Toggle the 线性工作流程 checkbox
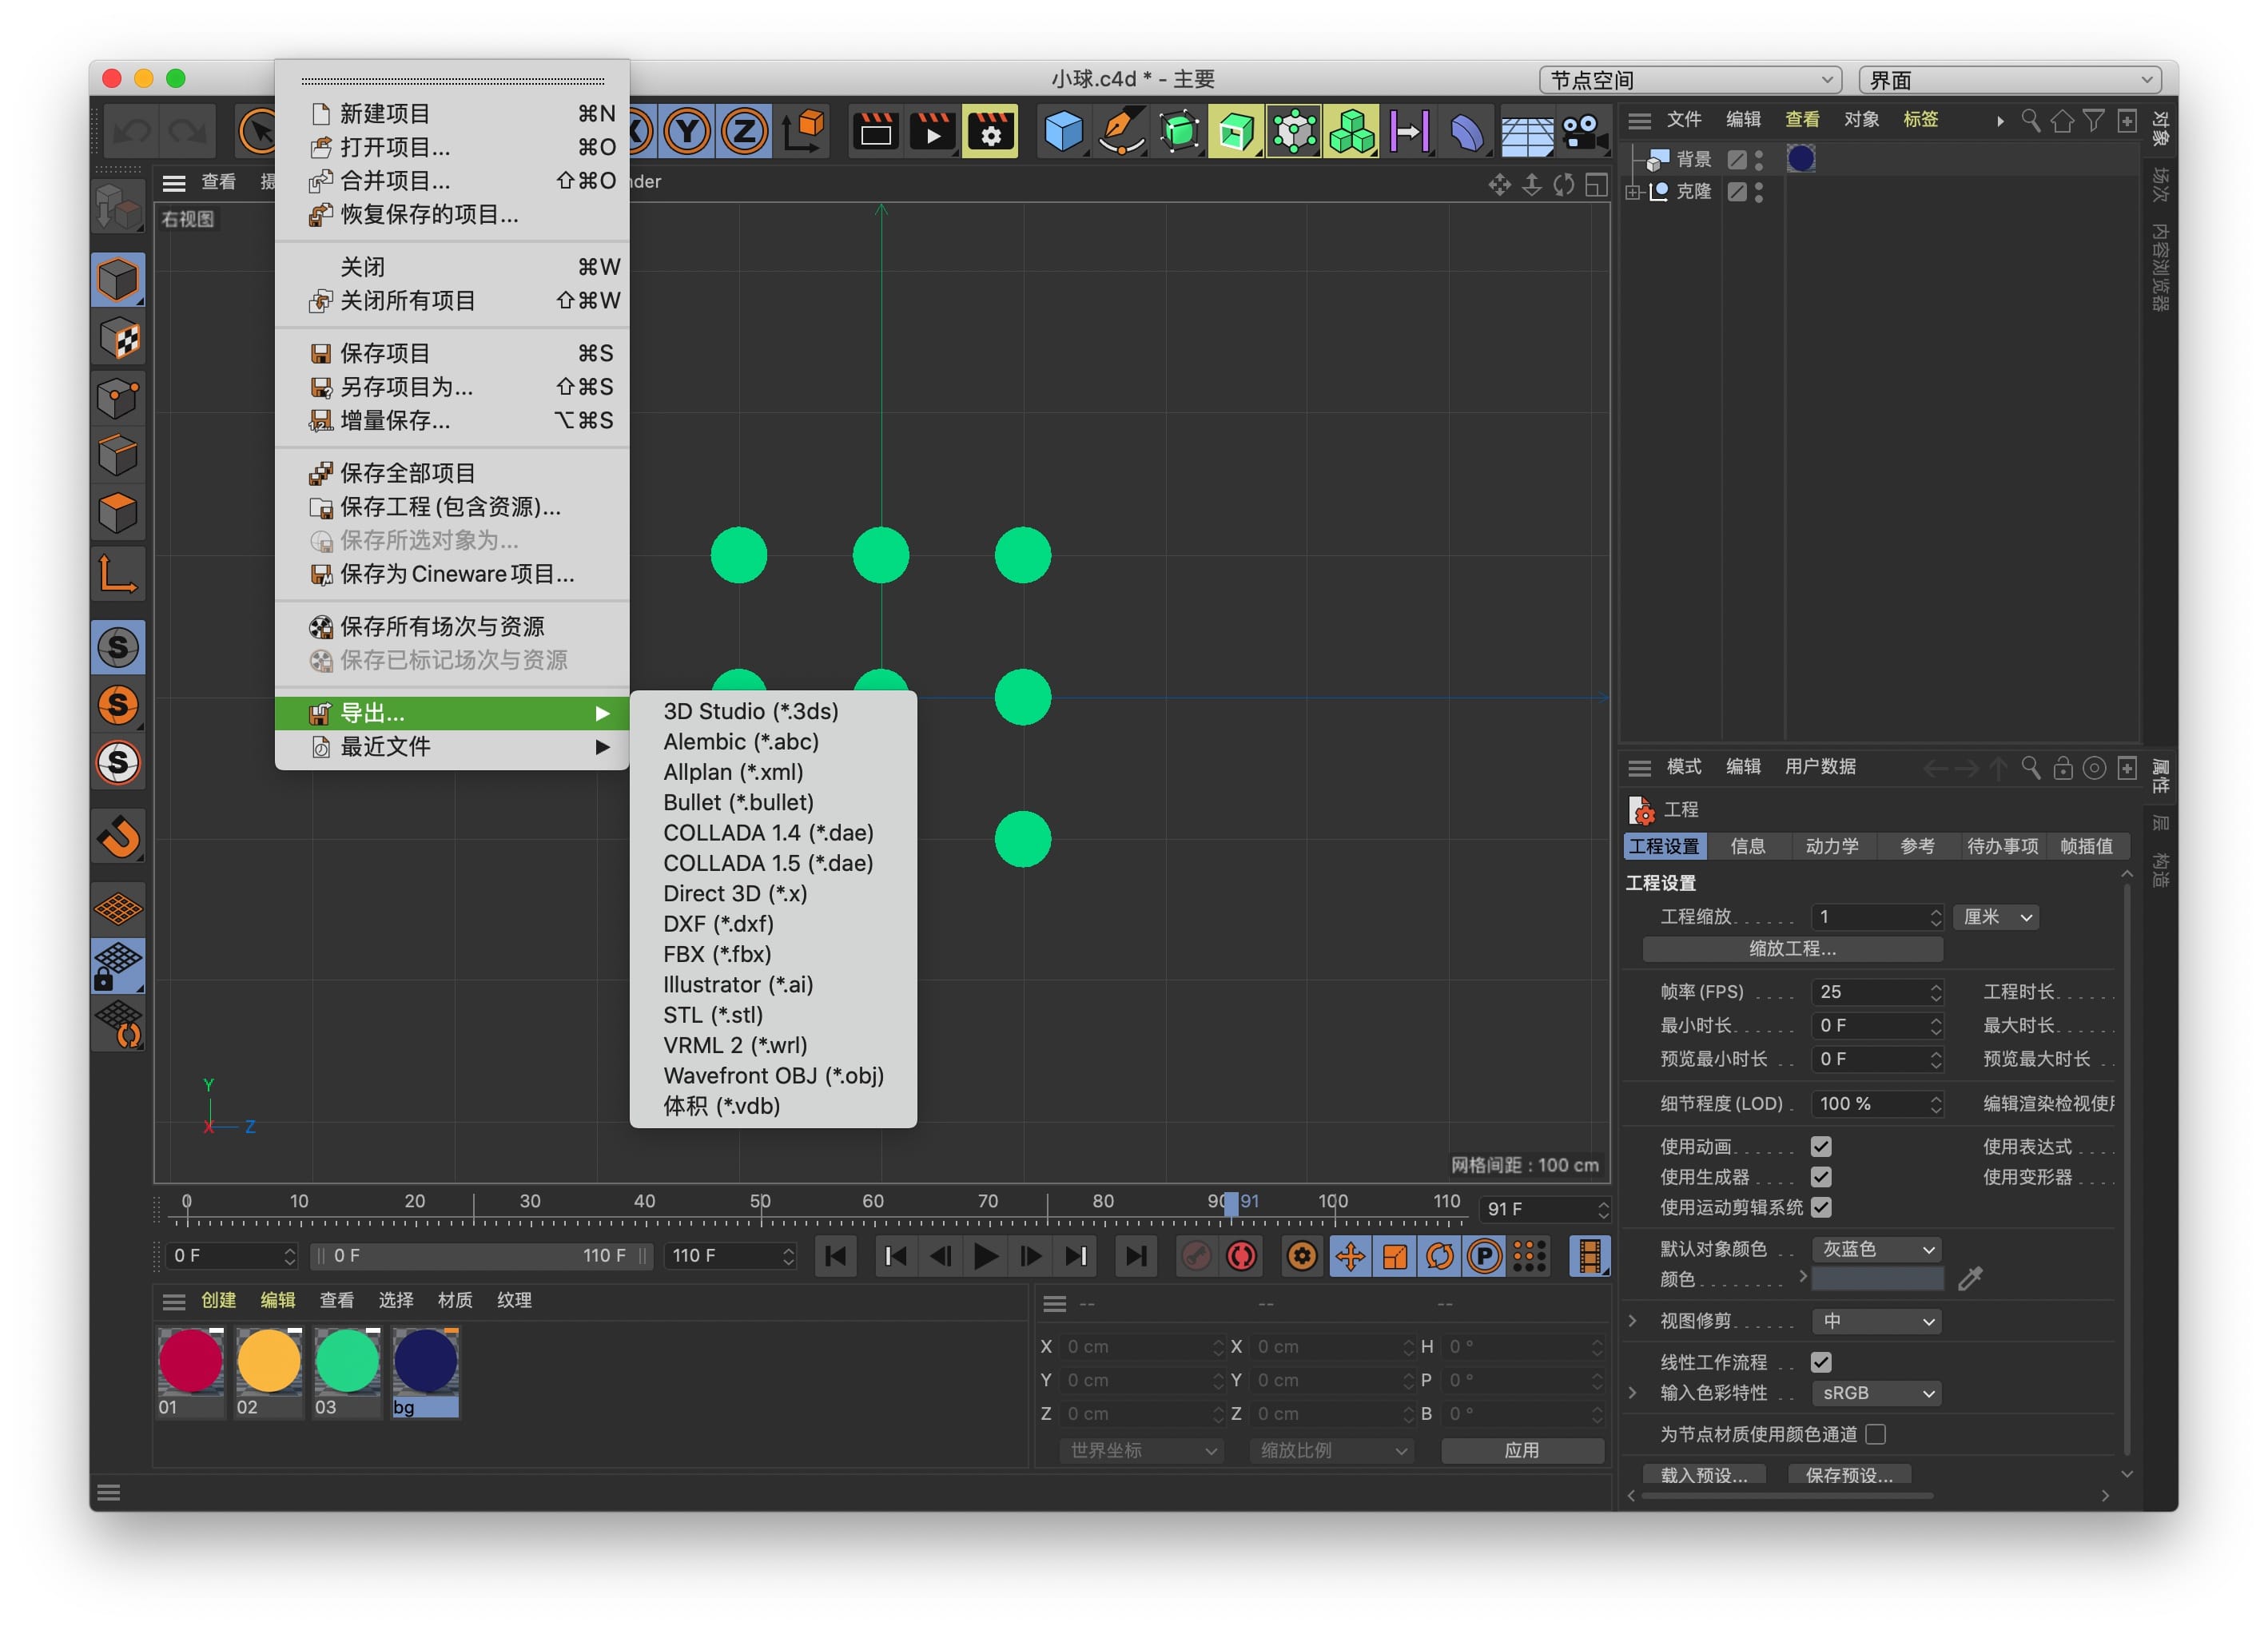Screen dimensions: 2268x1630 tap(1821, 1362)
